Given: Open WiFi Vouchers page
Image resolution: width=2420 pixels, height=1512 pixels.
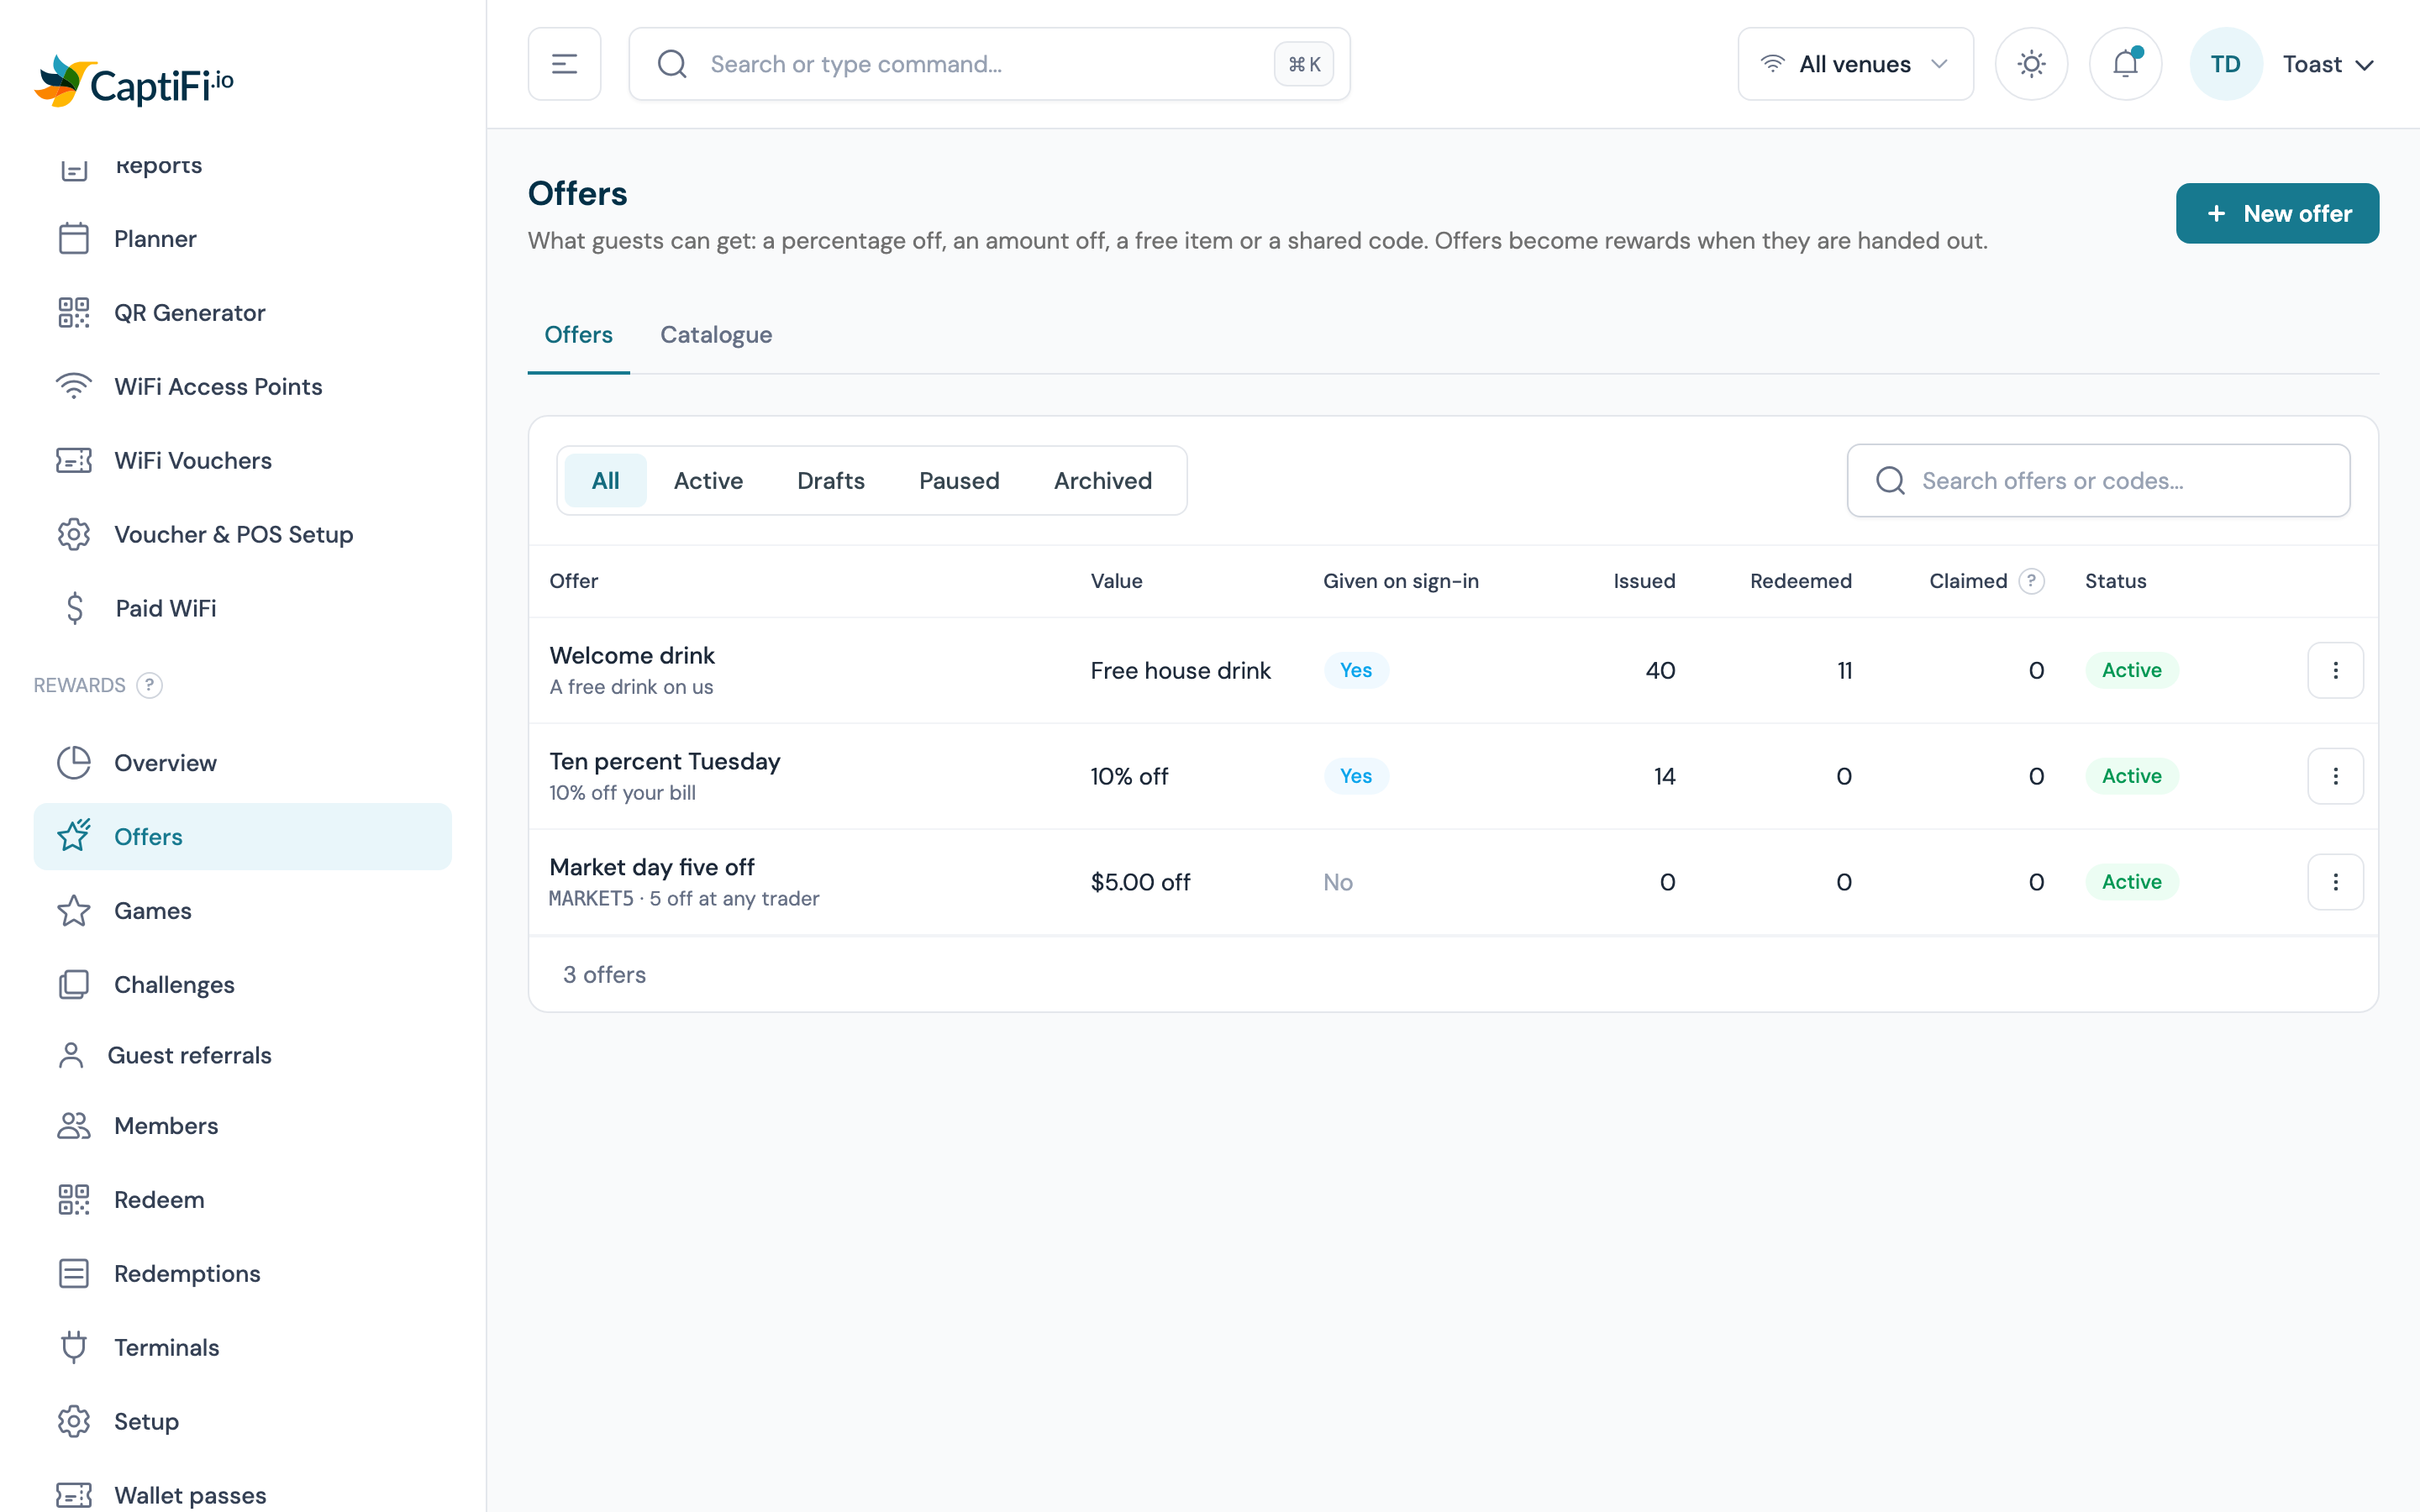Looking at the screenshot, I should pos(242,460).
